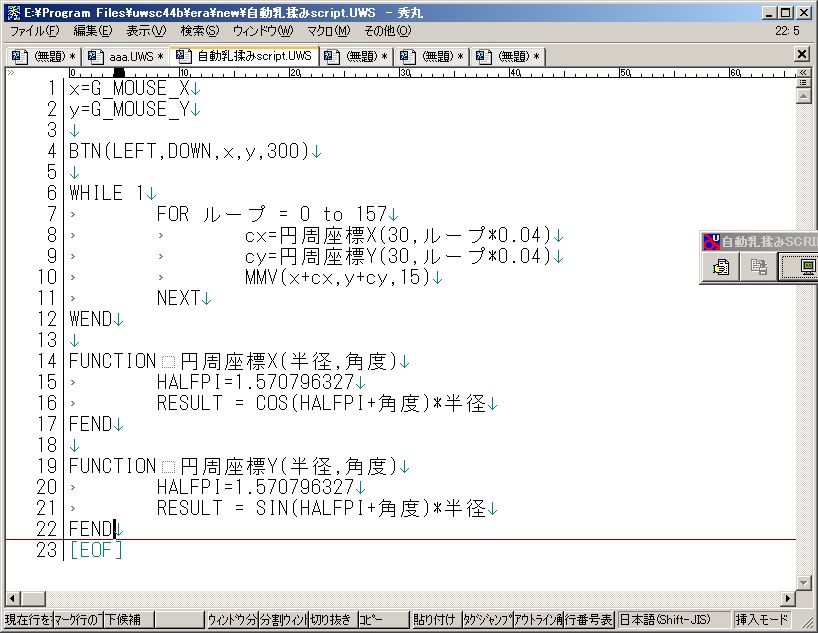The width and height of the screenshot is (818, 633).
Task: Close the current tab with the X button
Action: coord(802,54)
